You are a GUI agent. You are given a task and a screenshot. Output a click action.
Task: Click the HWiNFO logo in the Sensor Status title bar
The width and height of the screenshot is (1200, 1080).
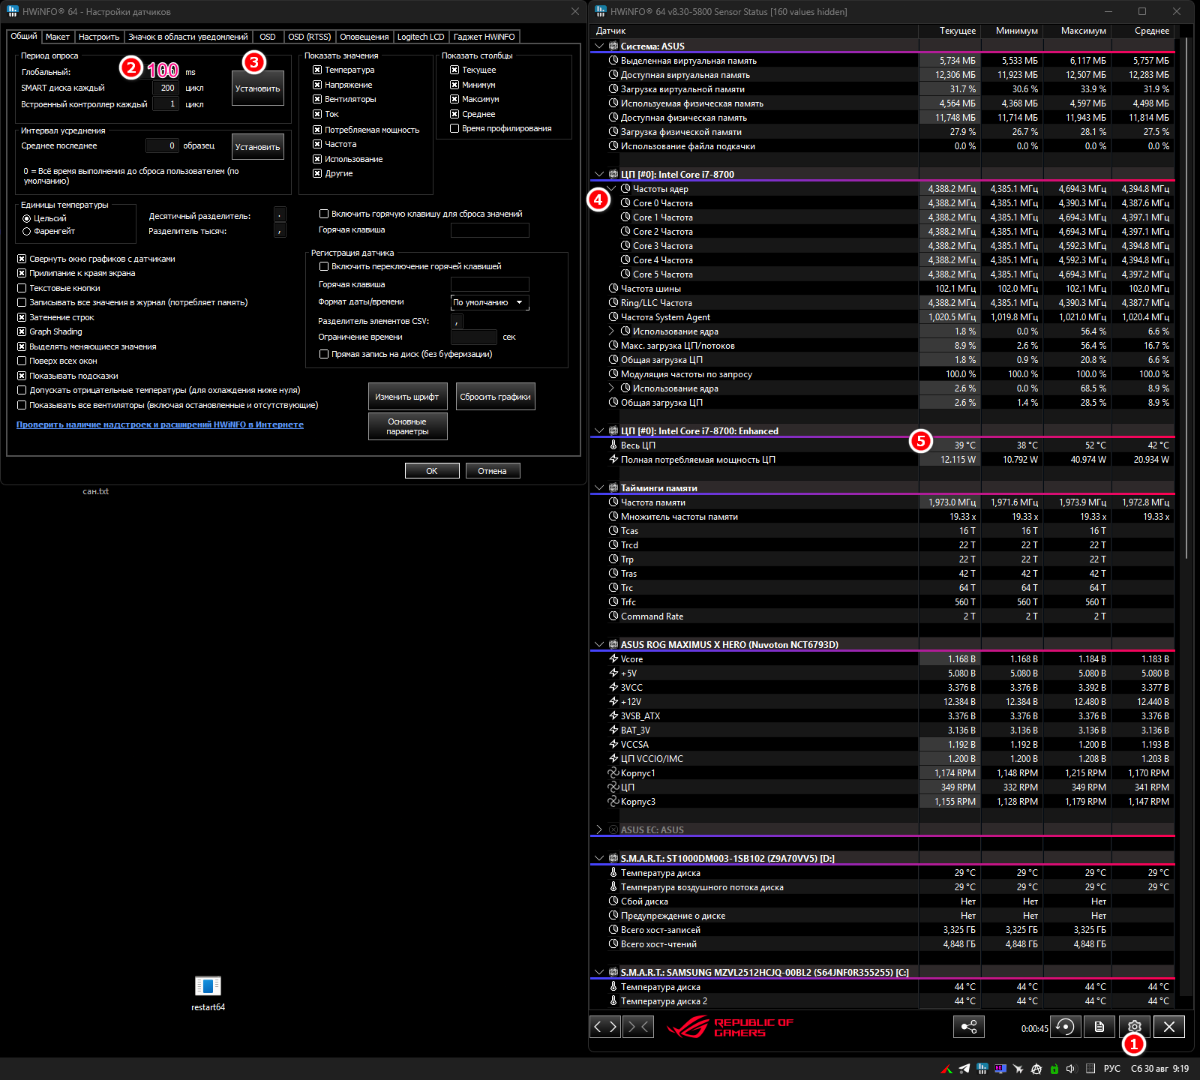click(600, 11)
